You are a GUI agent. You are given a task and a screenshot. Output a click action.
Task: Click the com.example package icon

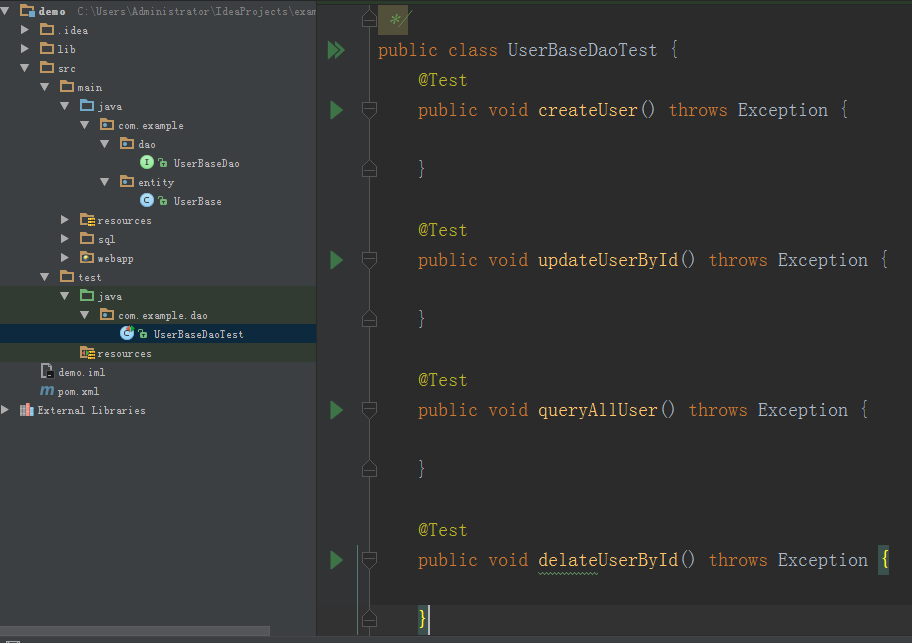[107, 124]
